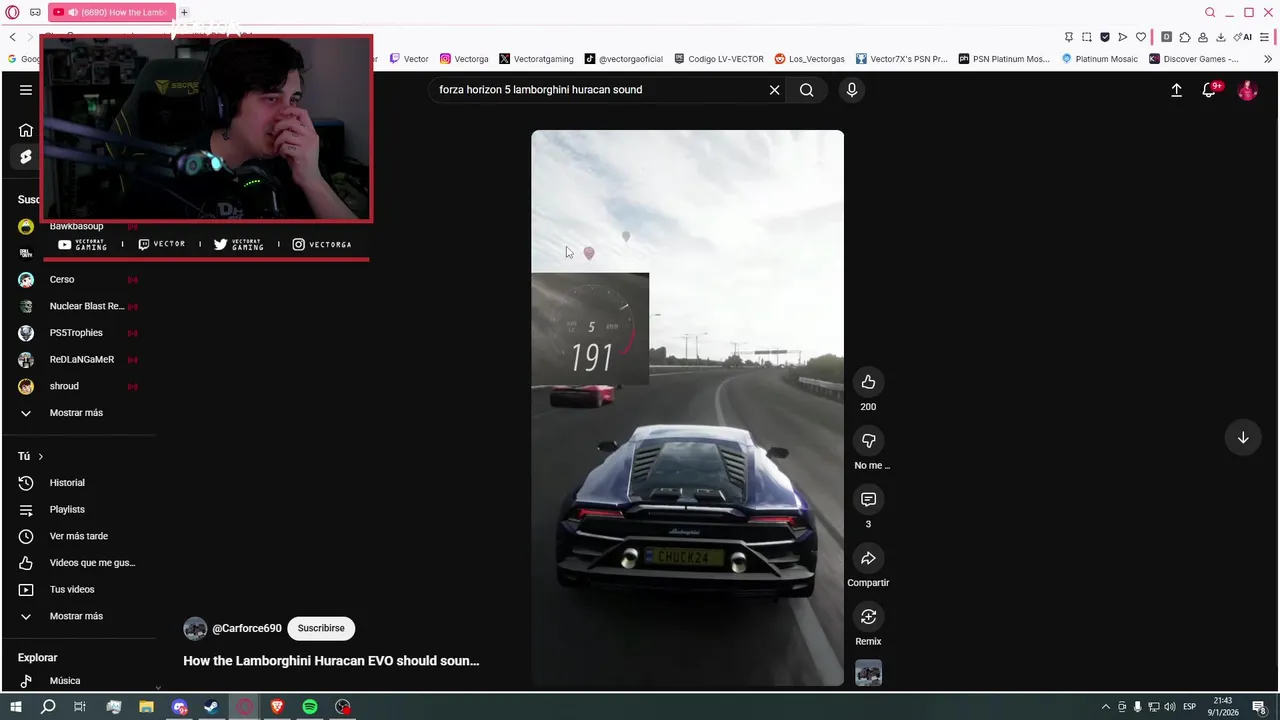
Task: Open the @vectorgaoficial TikTok bookmark
Action: (624, 59)
